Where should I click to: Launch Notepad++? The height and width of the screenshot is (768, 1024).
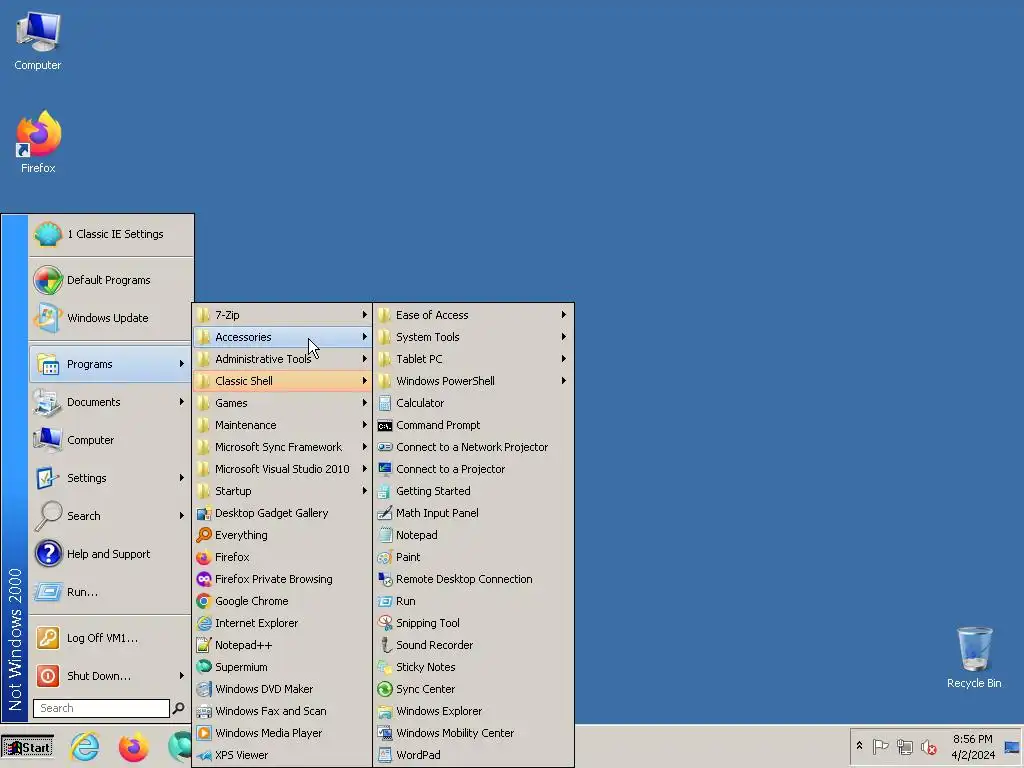click(282, 645)
